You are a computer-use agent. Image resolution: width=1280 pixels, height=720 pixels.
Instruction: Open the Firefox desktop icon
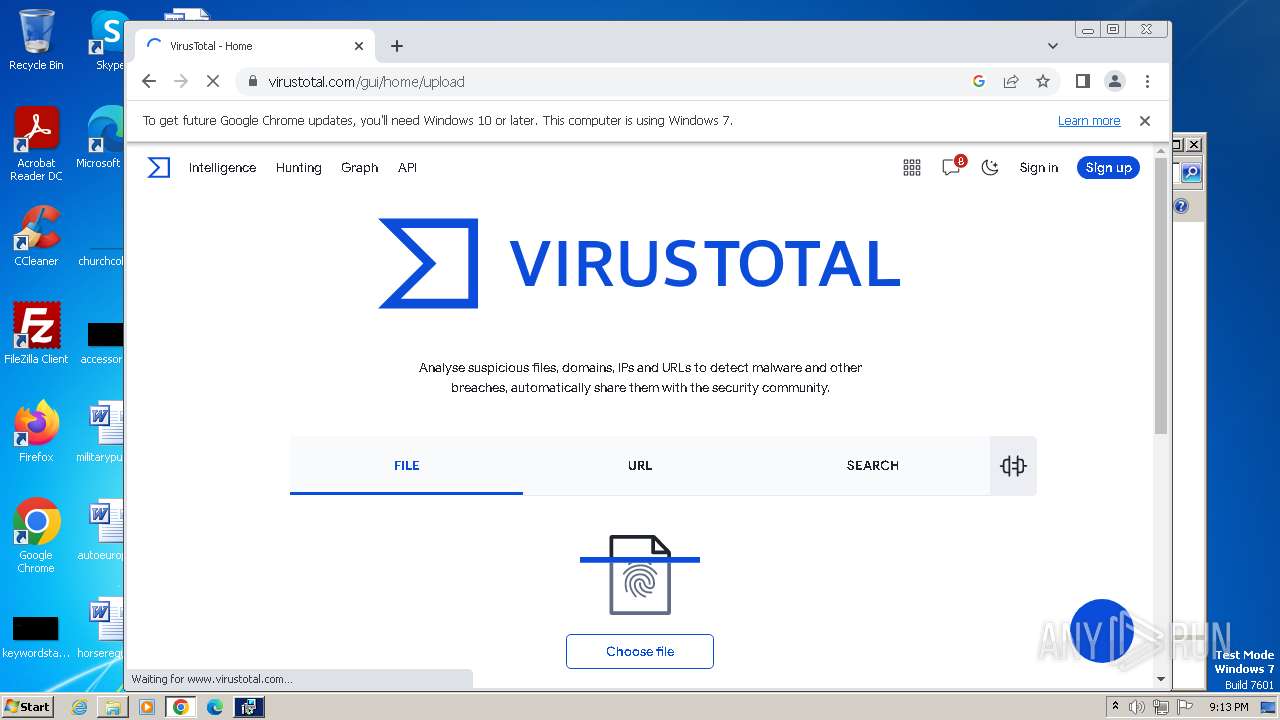point(36,432)
